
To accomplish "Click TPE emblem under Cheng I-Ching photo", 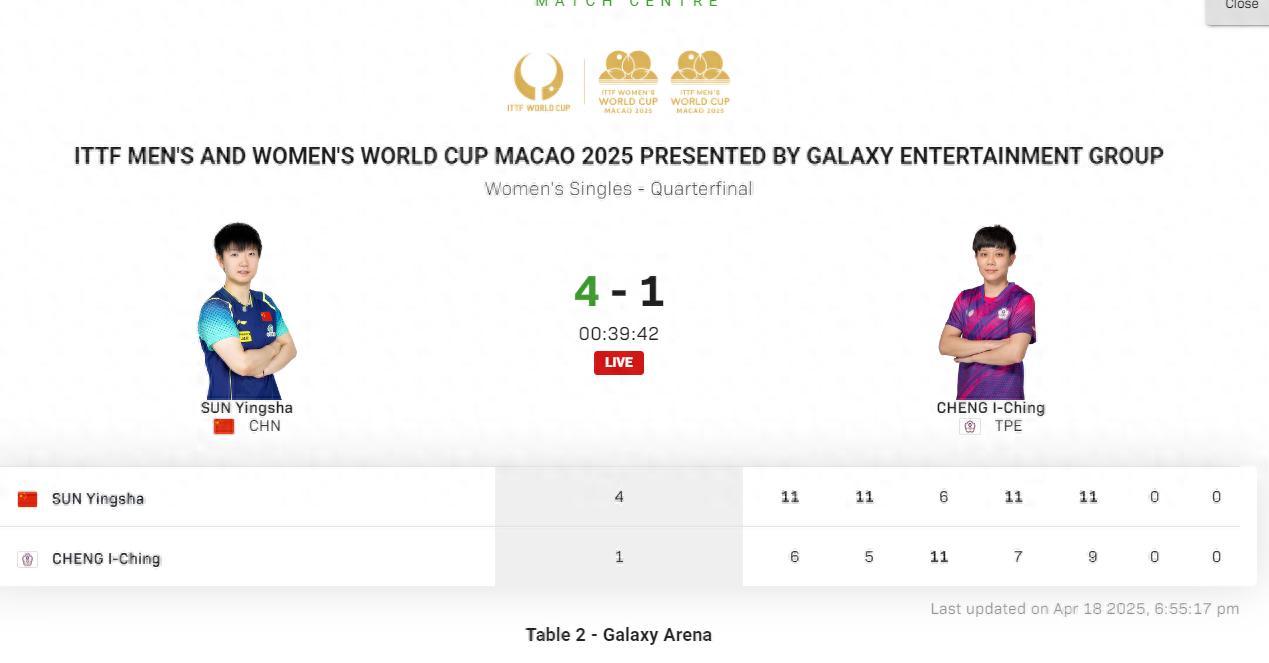I will point(969,426).
